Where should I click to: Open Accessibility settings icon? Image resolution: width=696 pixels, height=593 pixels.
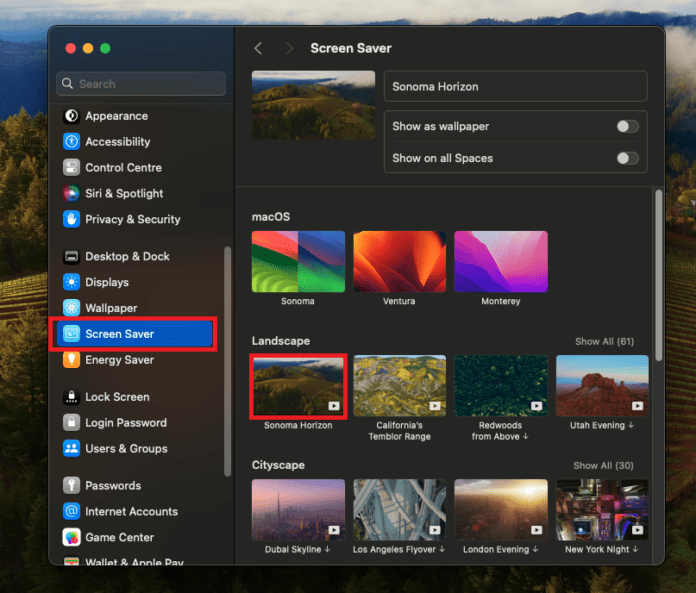point(72,142)
